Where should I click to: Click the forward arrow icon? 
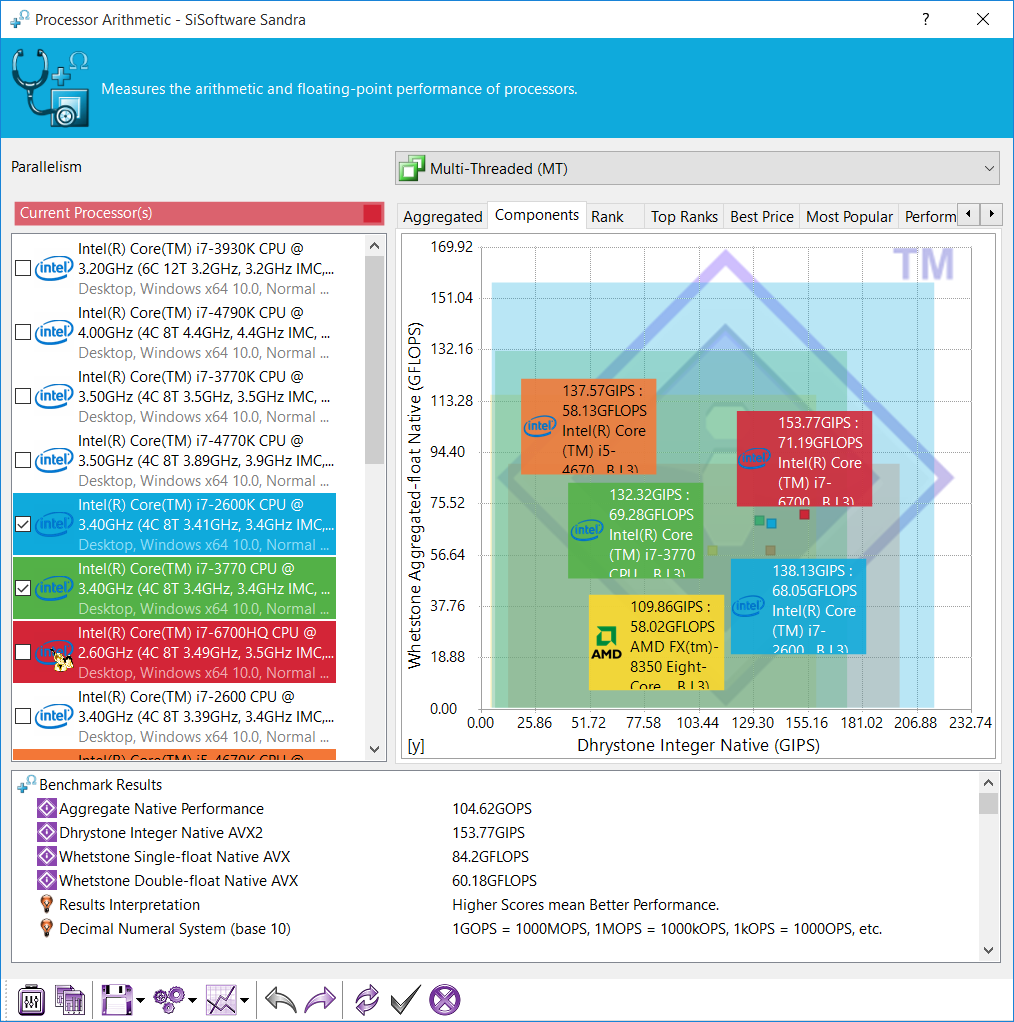pyautogui.click(x=320, y=999)
